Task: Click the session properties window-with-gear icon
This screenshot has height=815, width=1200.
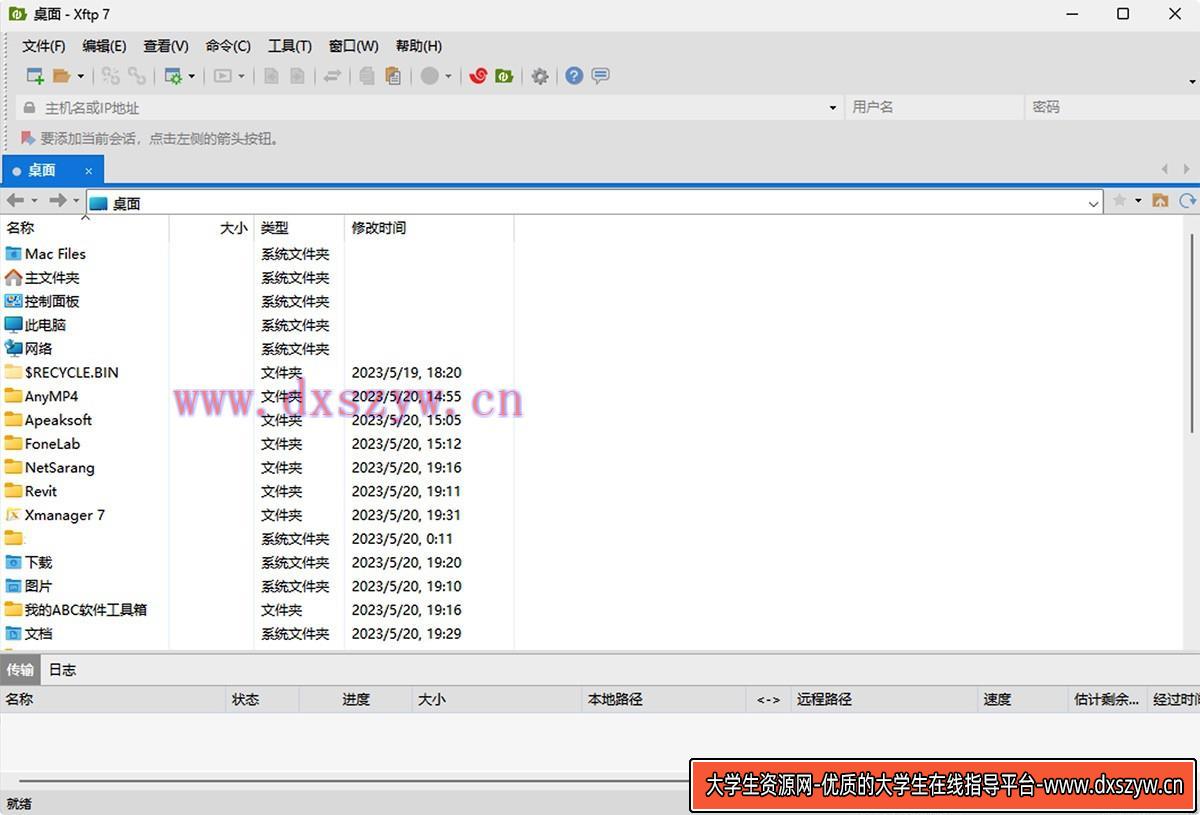Action: point(173,76)
